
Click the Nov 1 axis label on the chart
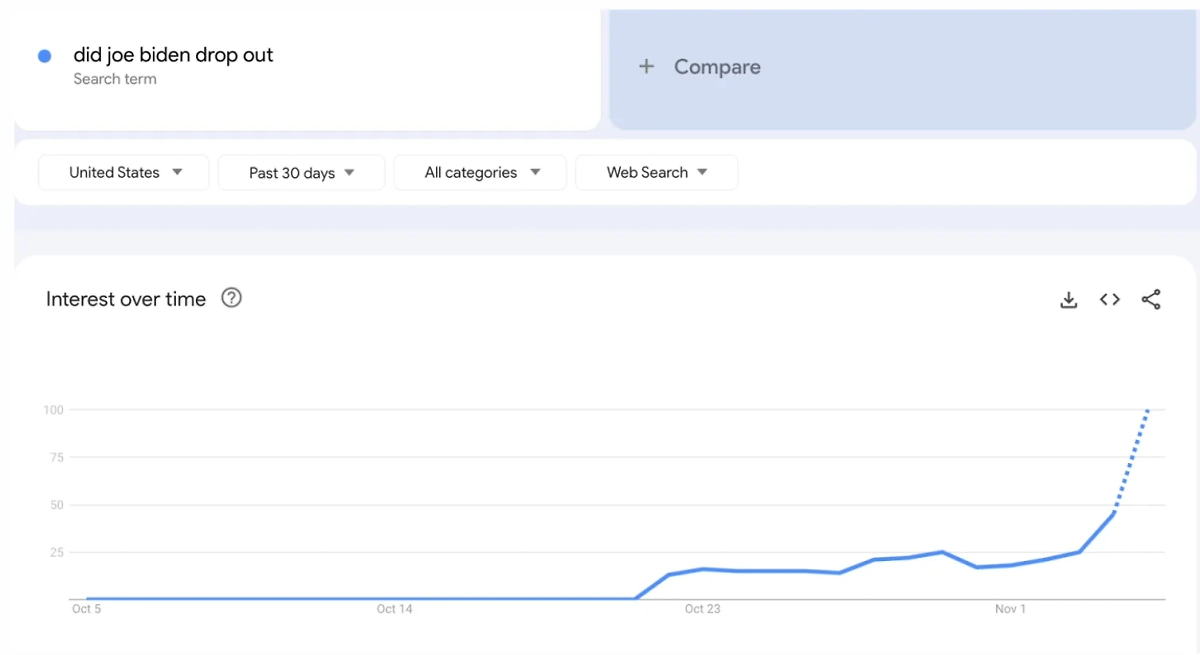(1010, 608)
